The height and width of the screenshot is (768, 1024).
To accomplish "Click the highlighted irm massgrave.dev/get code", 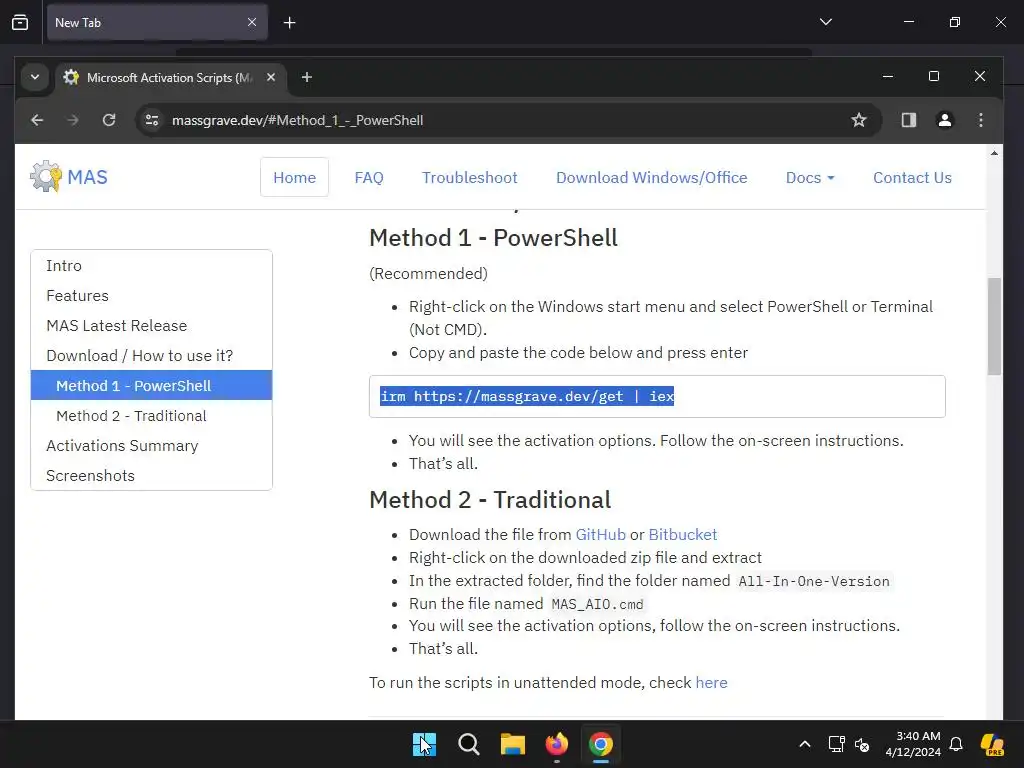I will [x=527, y=396].
